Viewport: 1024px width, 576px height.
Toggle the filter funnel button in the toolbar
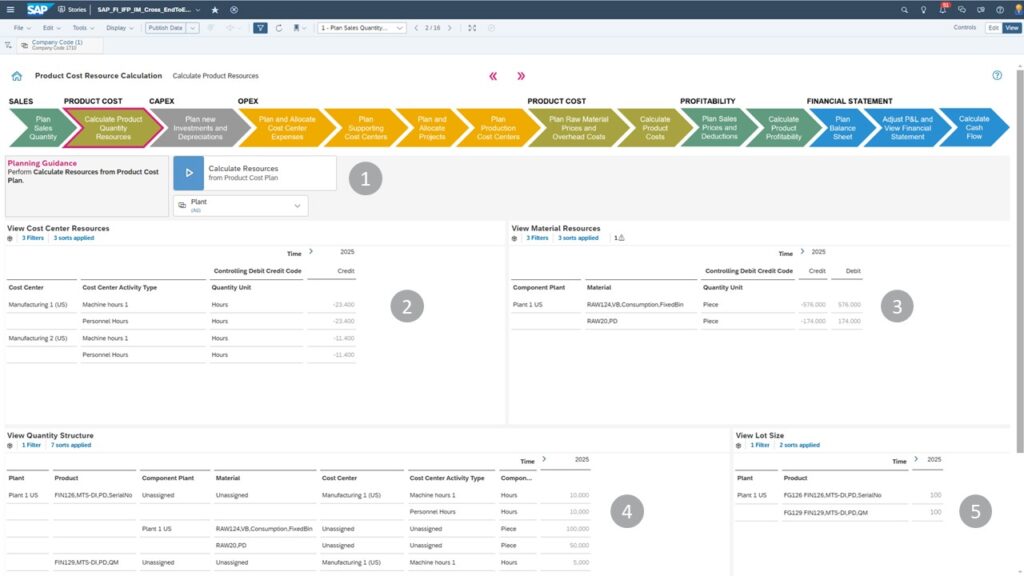(260, 28)
